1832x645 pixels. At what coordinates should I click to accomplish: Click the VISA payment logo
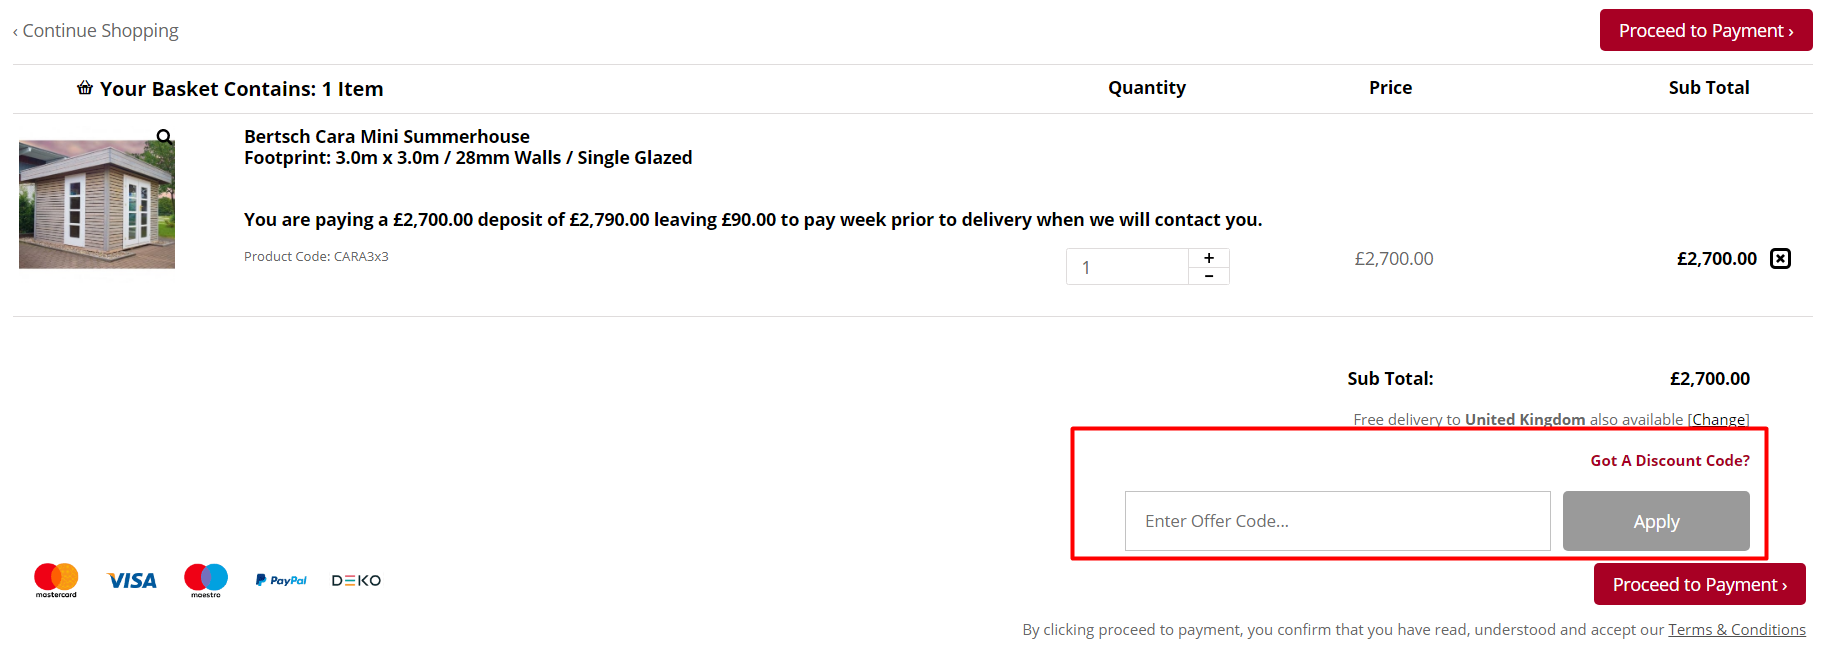coord(132,581)
